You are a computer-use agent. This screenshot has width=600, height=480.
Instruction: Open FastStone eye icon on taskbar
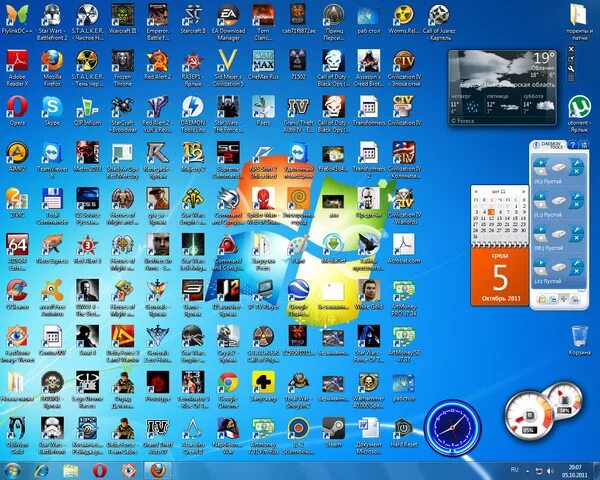[129, 470]
